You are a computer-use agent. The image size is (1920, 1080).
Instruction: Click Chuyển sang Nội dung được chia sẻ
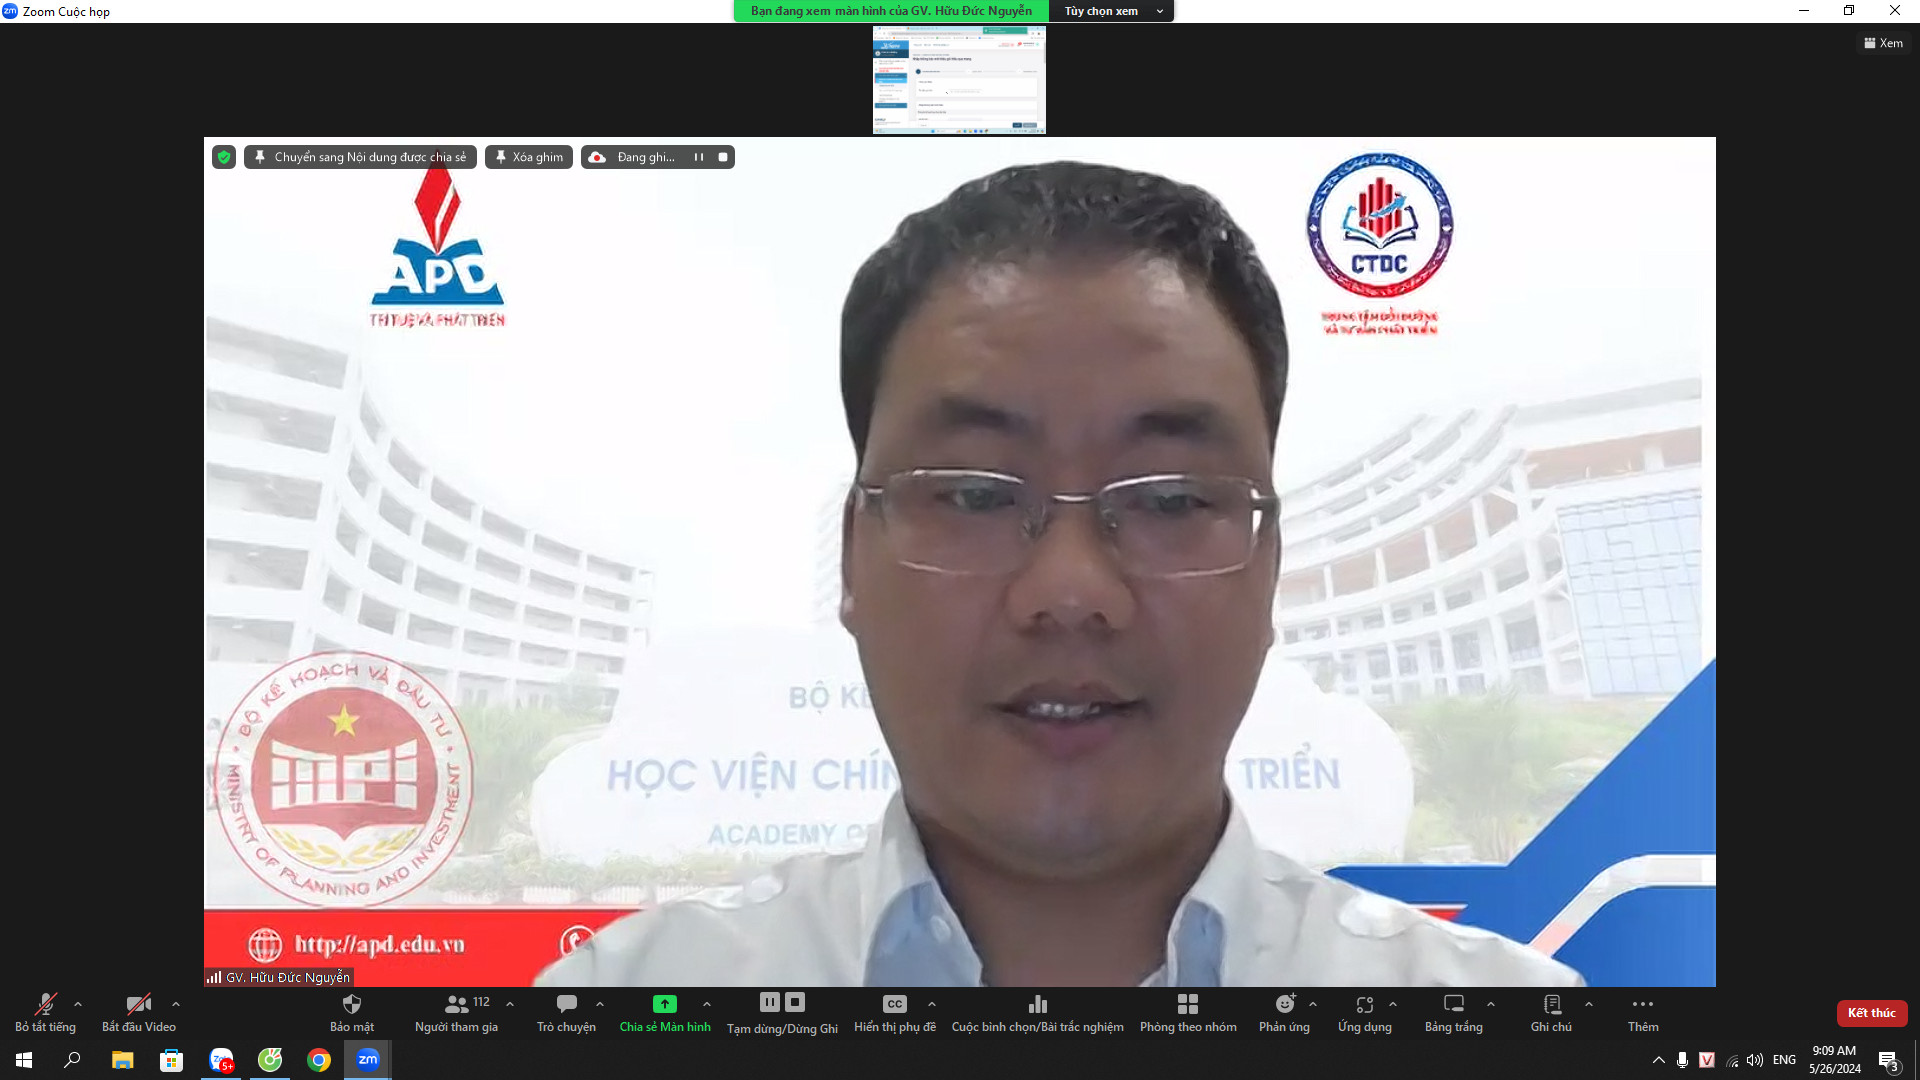[x=360, y=157]
